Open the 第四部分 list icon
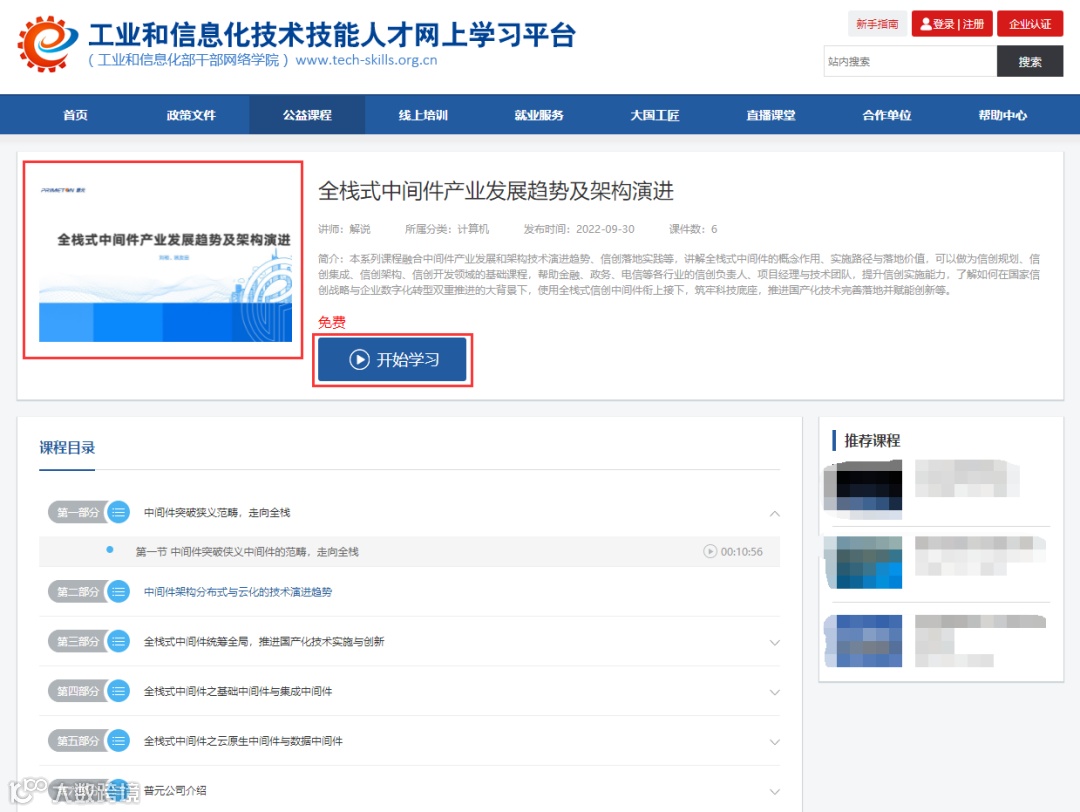This screenshot has width=1080, height=812. coord(118,691)
